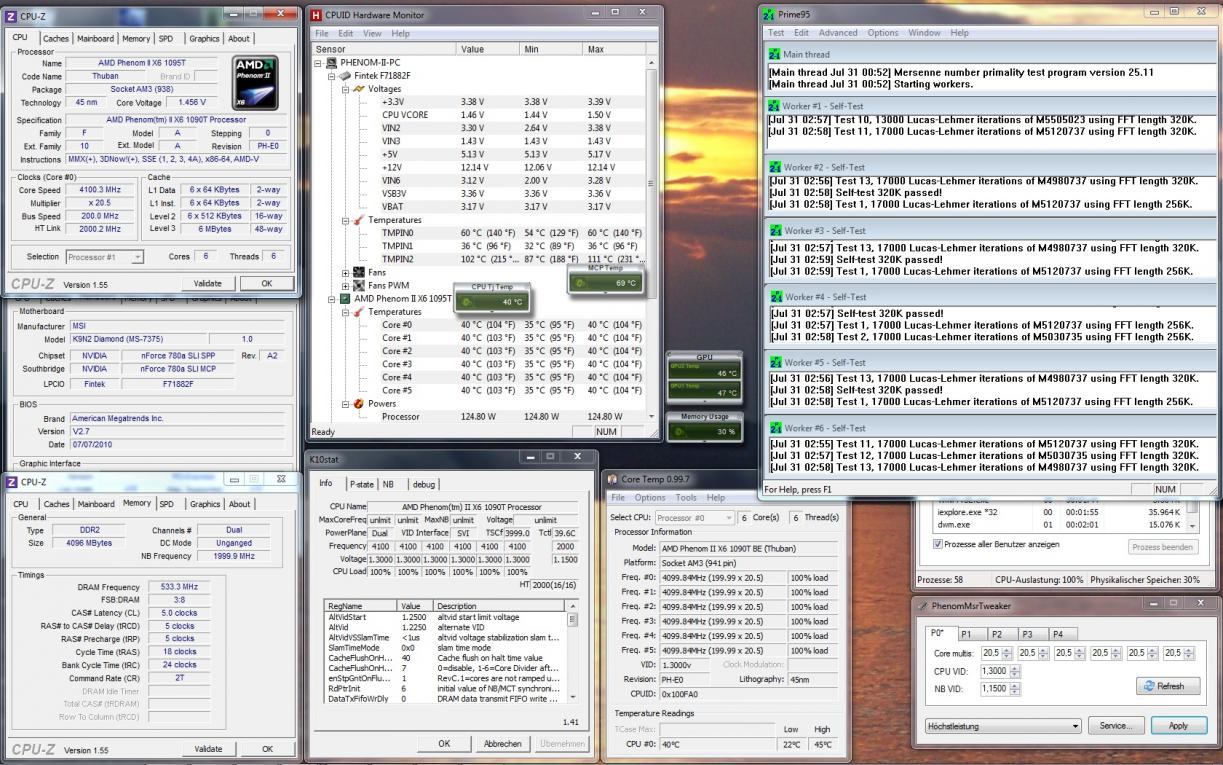Open the Options menu in Prime95
This screenshot has height=765, width=1223.
882,32
